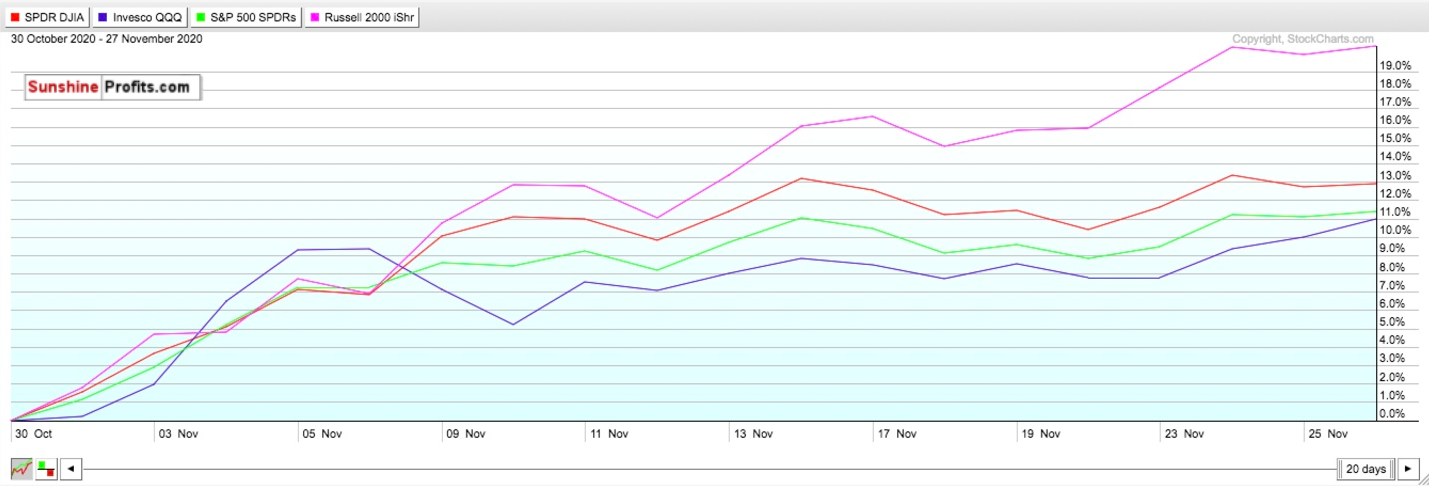This screenshot has width=1429, height=486.
Task: Click the 18.0% y-axis label
Action: pos(1396,83)
